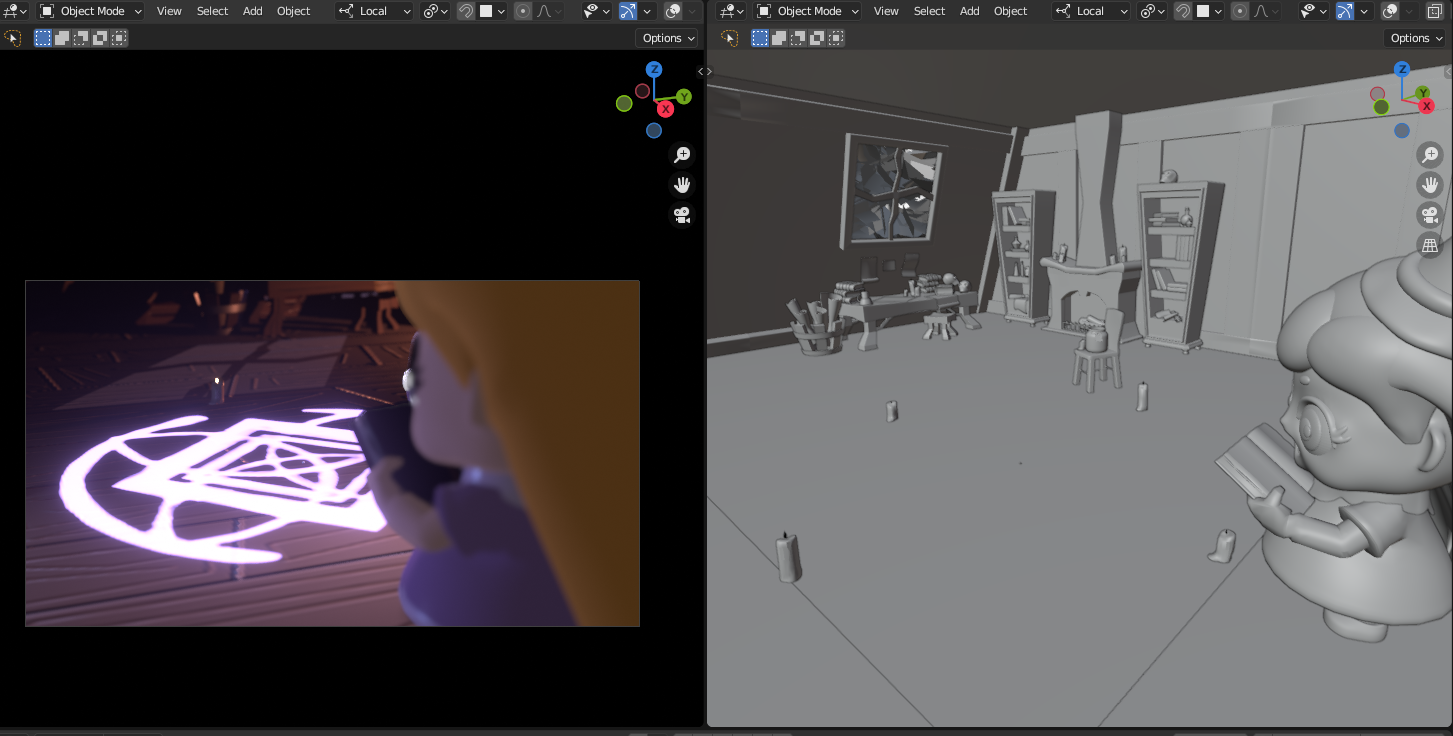The width and height of the screenshot is (1453, 736).
Task: Toggle gizmo display in left viewport
Action: coord(628,11)
